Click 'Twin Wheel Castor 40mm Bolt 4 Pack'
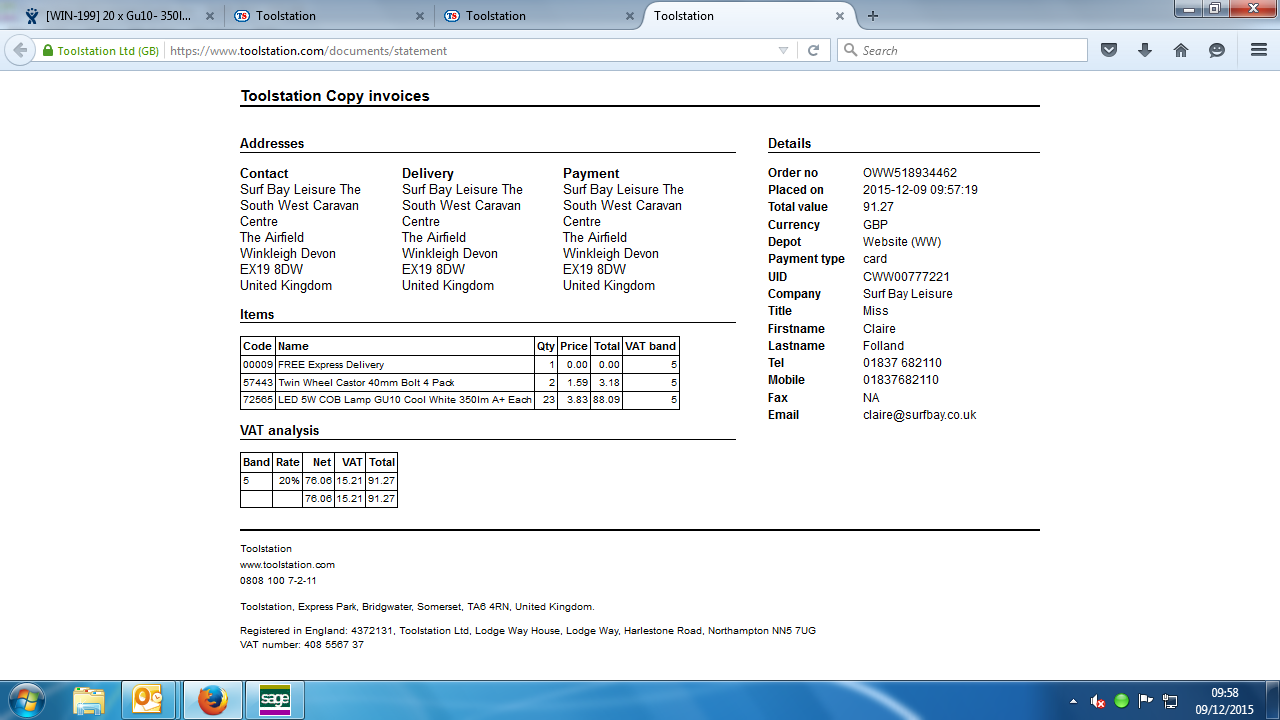 tap(366, 383)
